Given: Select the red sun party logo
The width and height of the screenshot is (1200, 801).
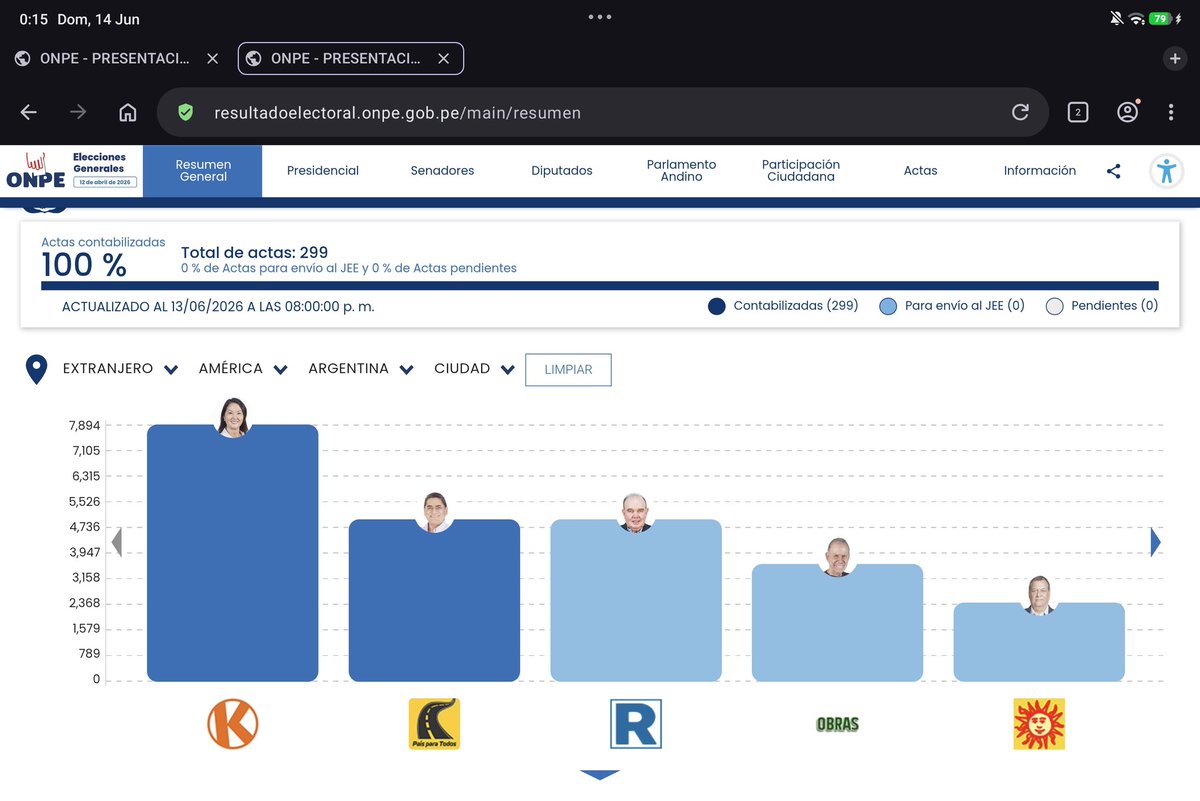Looking at the screenshot, I should [1039, 724].
